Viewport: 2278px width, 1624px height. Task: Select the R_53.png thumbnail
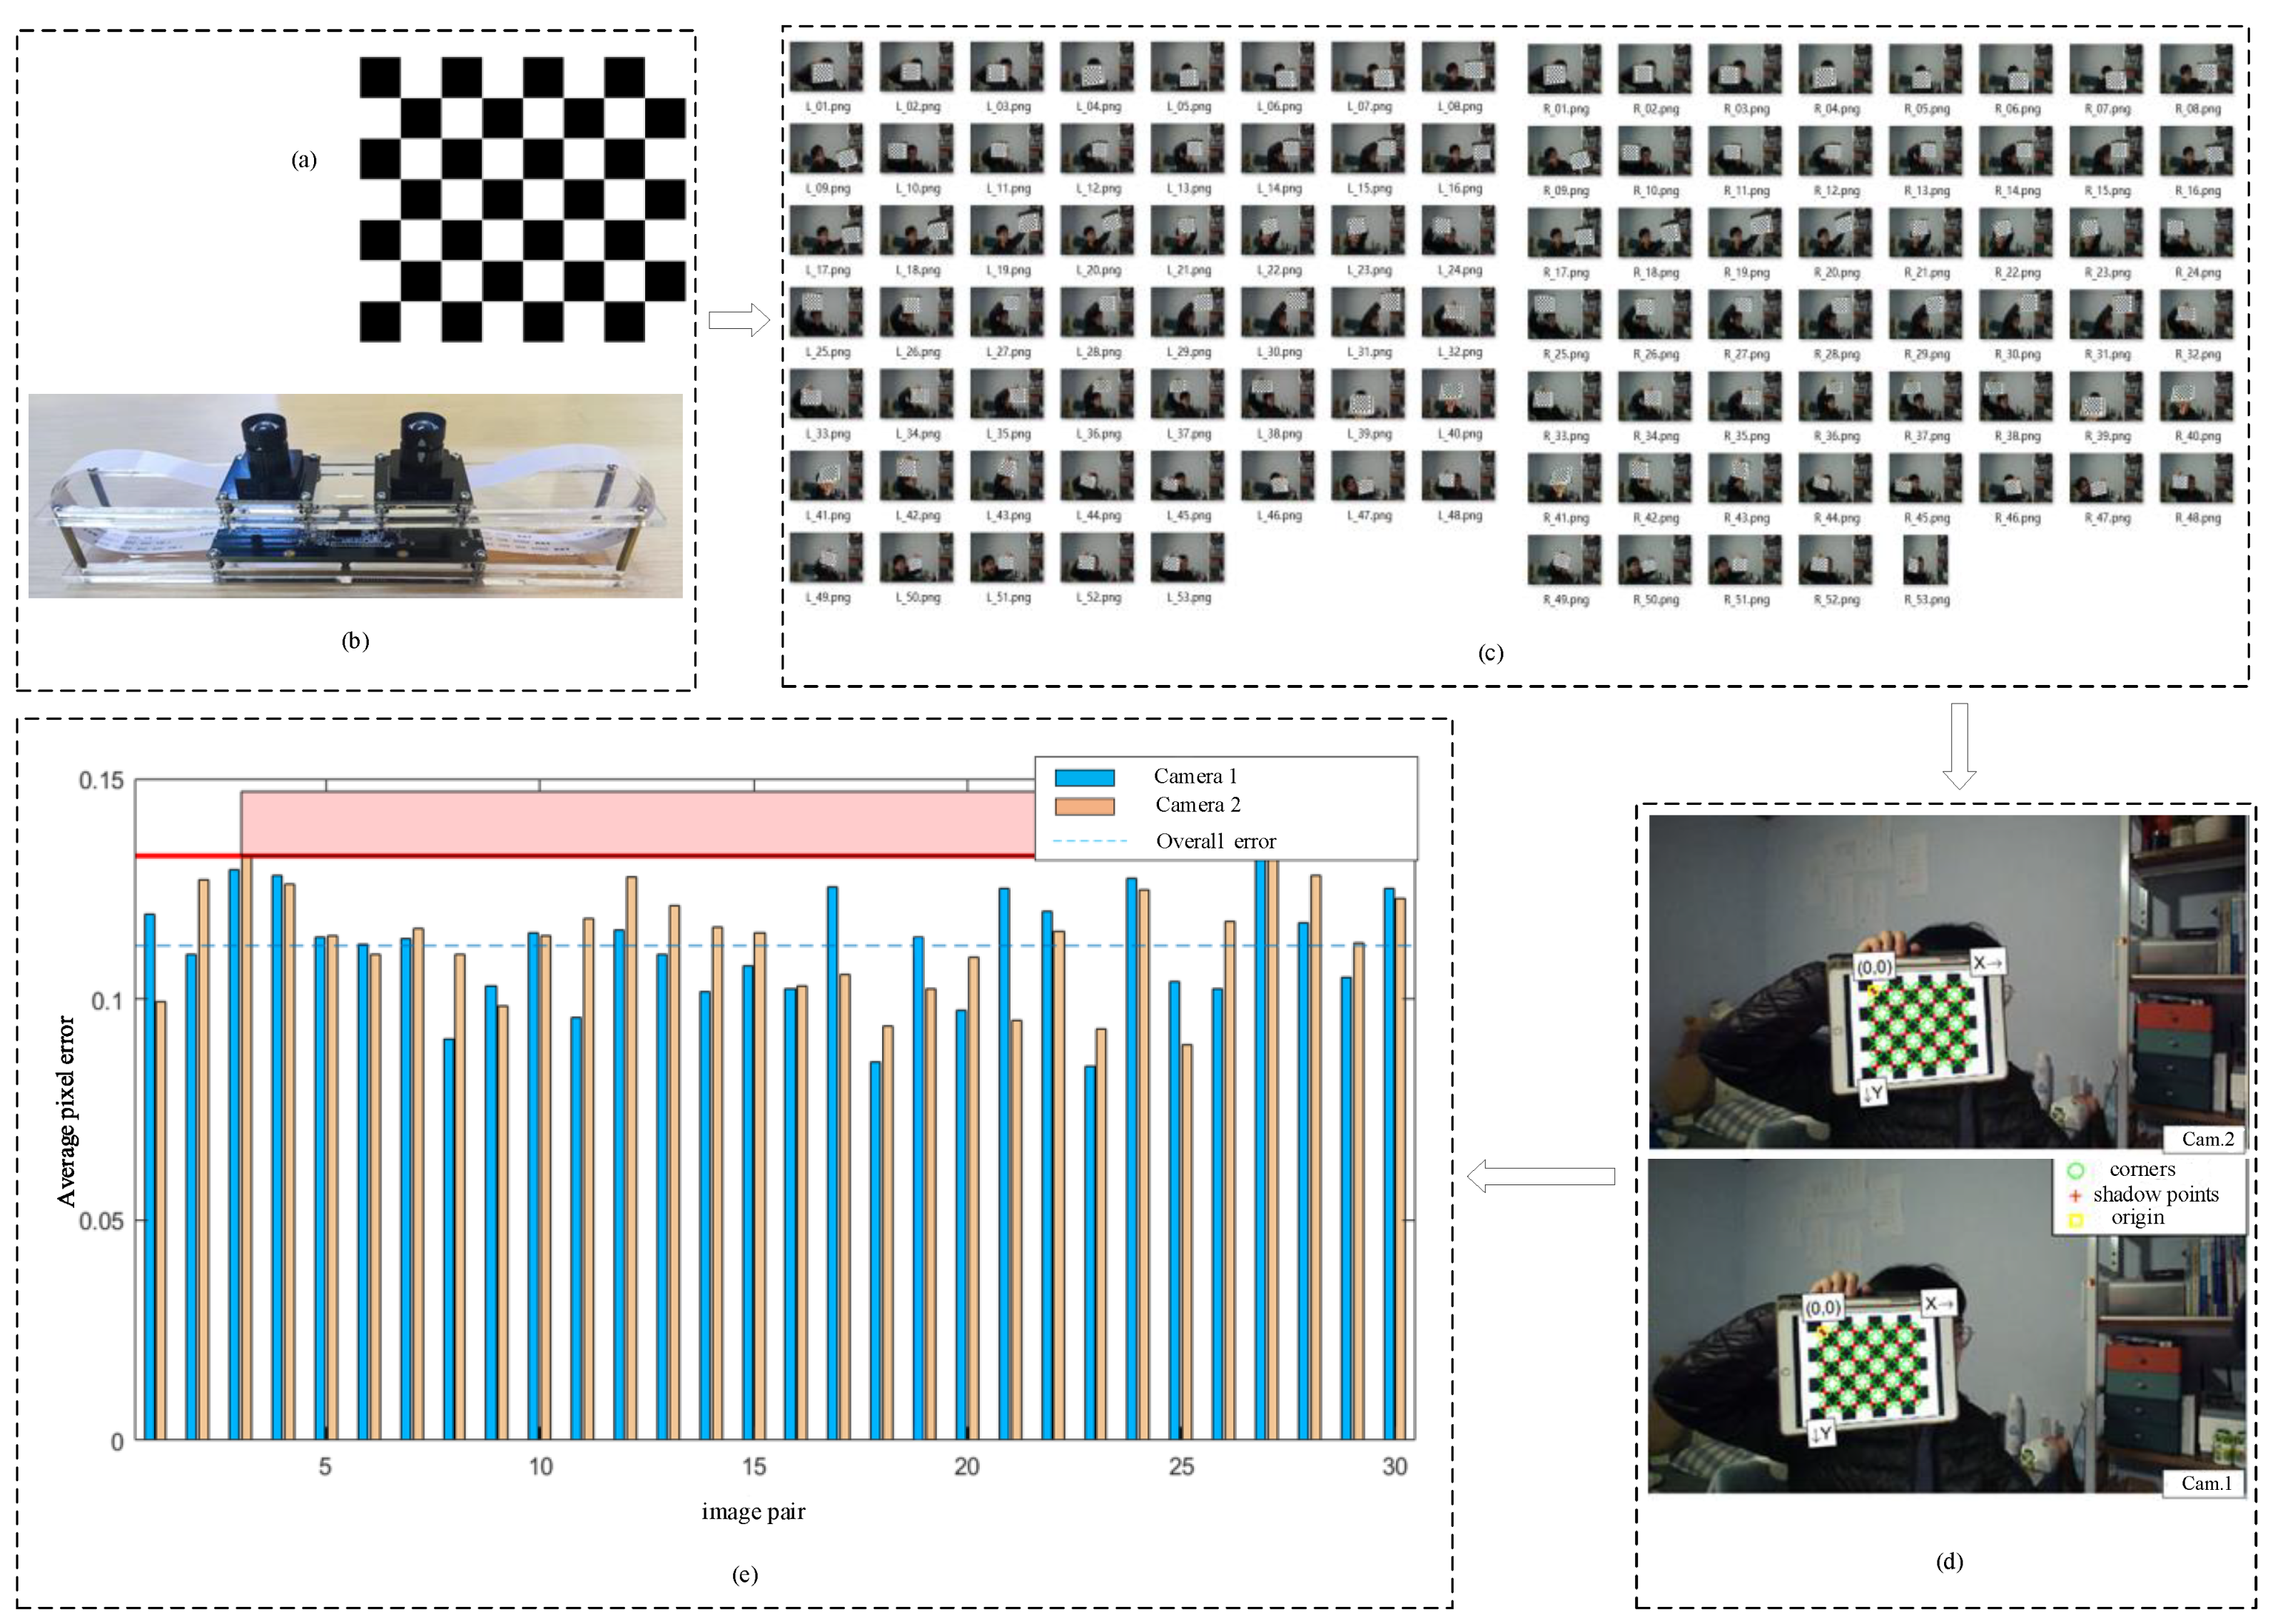1925,560
